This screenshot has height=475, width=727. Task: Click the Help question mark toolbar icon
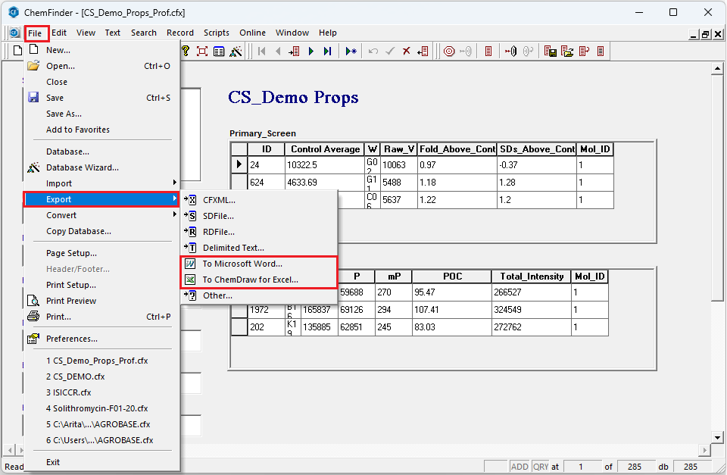coord(185,51)
